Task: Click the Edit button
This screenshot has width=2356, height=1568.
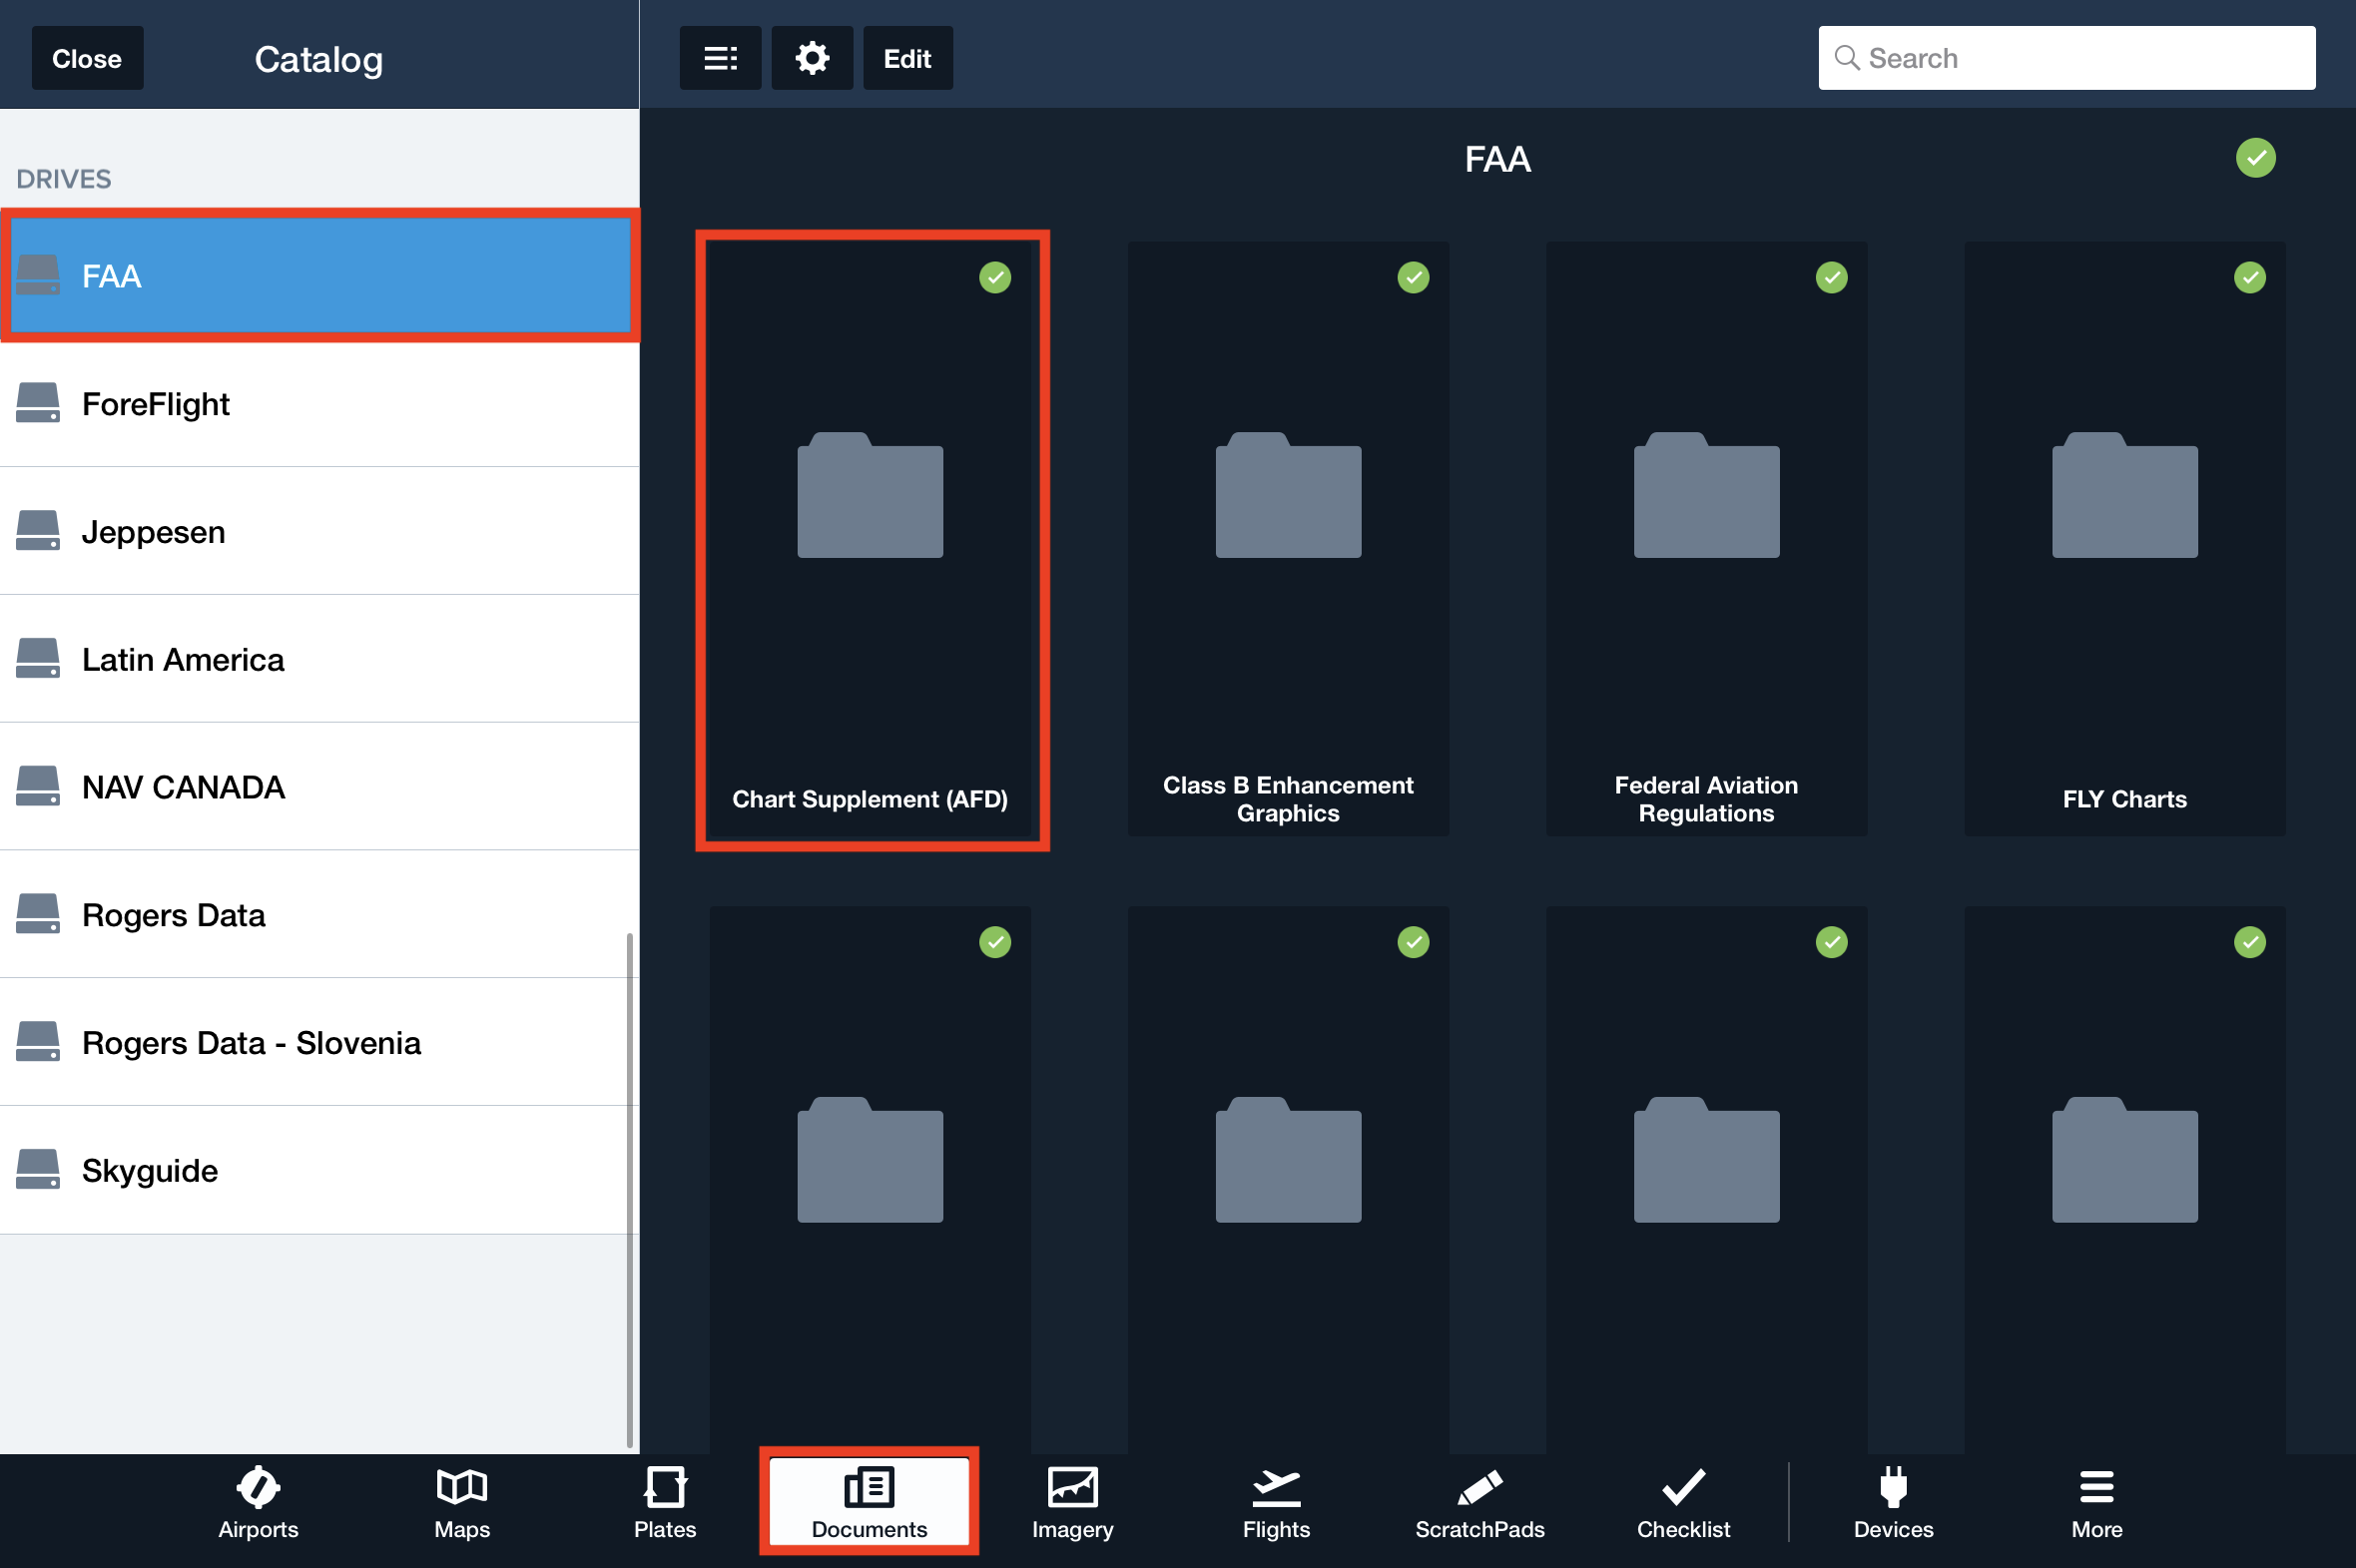Action: coord(907,58)
